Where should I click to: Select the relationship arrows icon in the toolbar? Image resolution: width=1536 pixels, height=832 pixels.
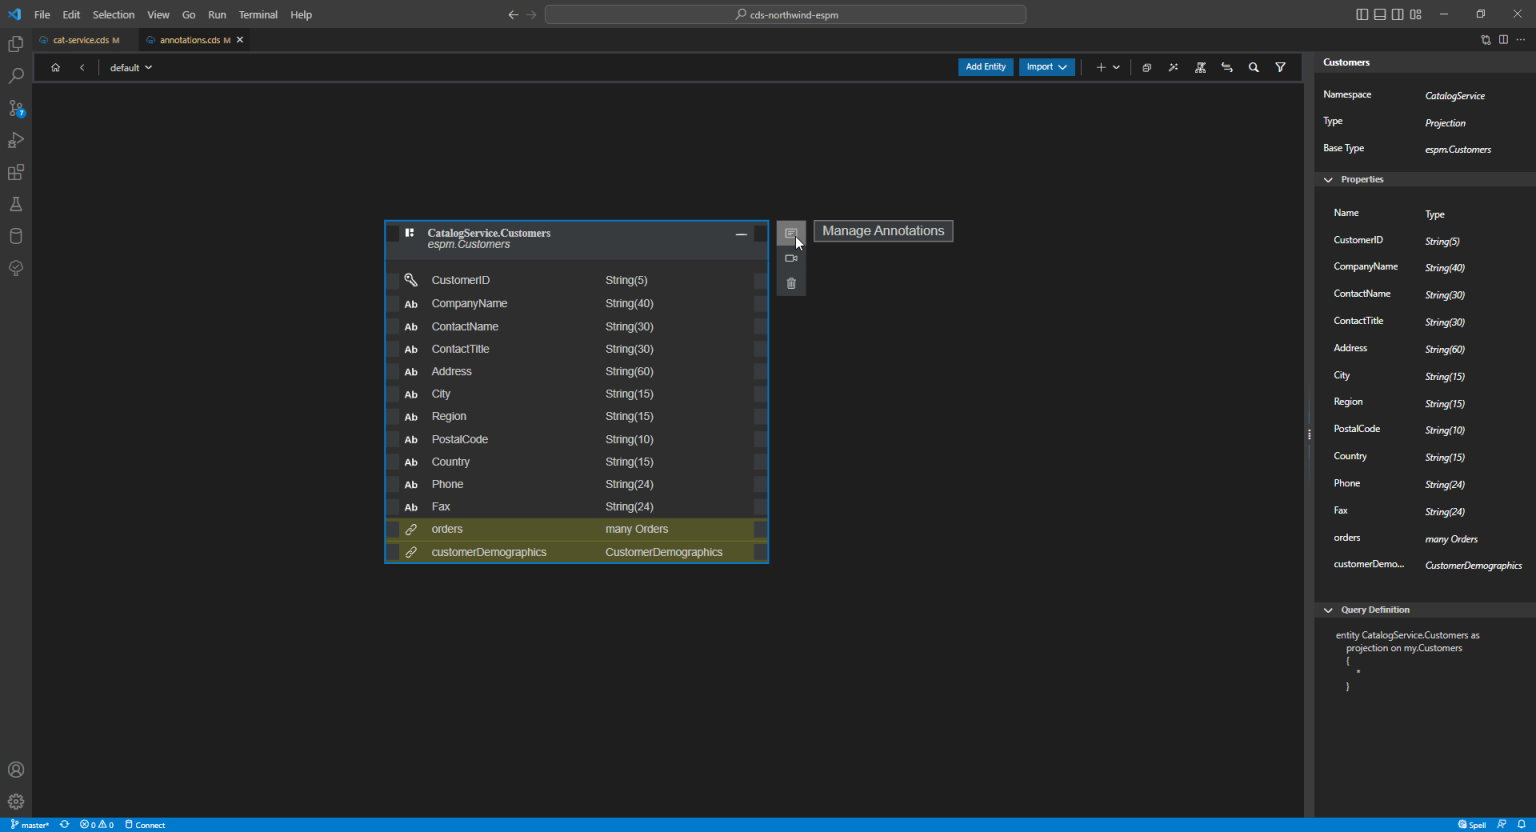[x=1227, y=67]
